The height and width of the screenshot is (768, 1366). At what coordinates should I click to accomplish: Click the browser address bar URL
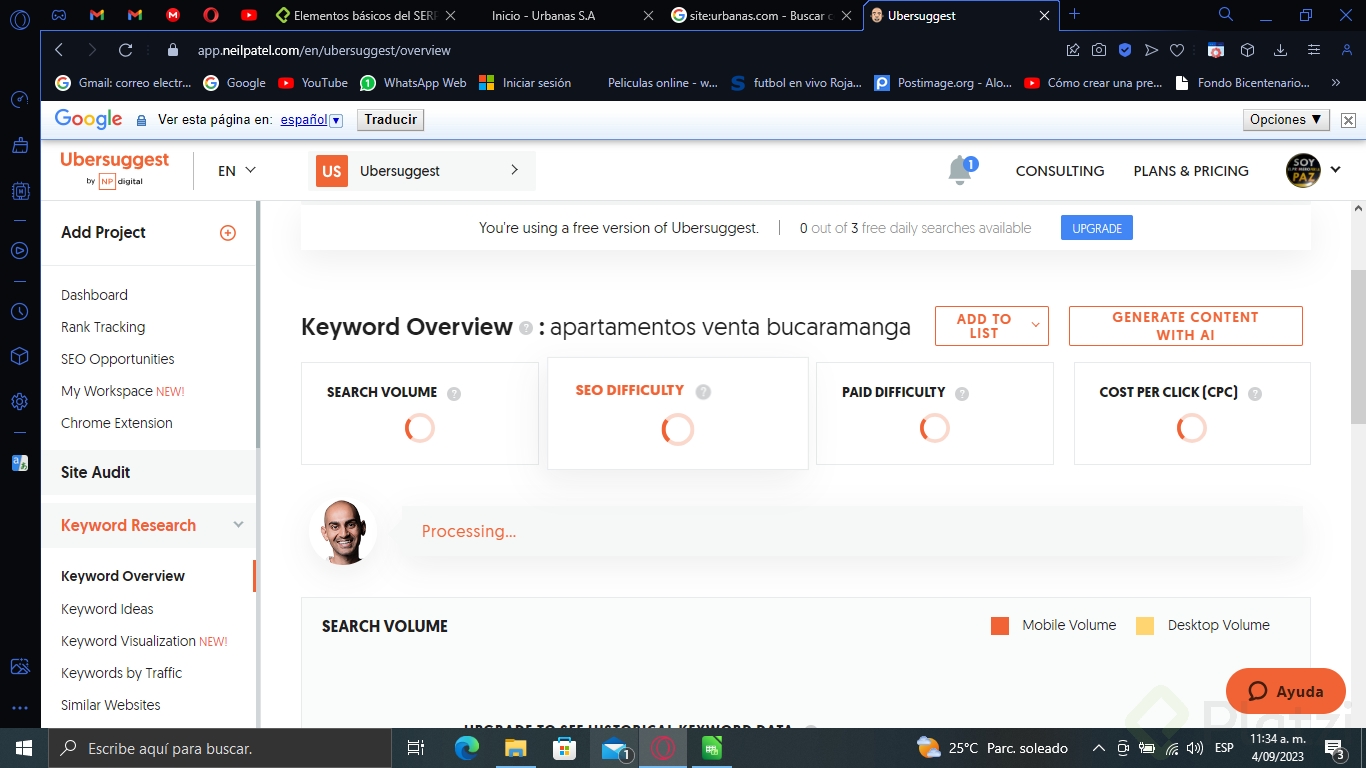click(323, 50)
